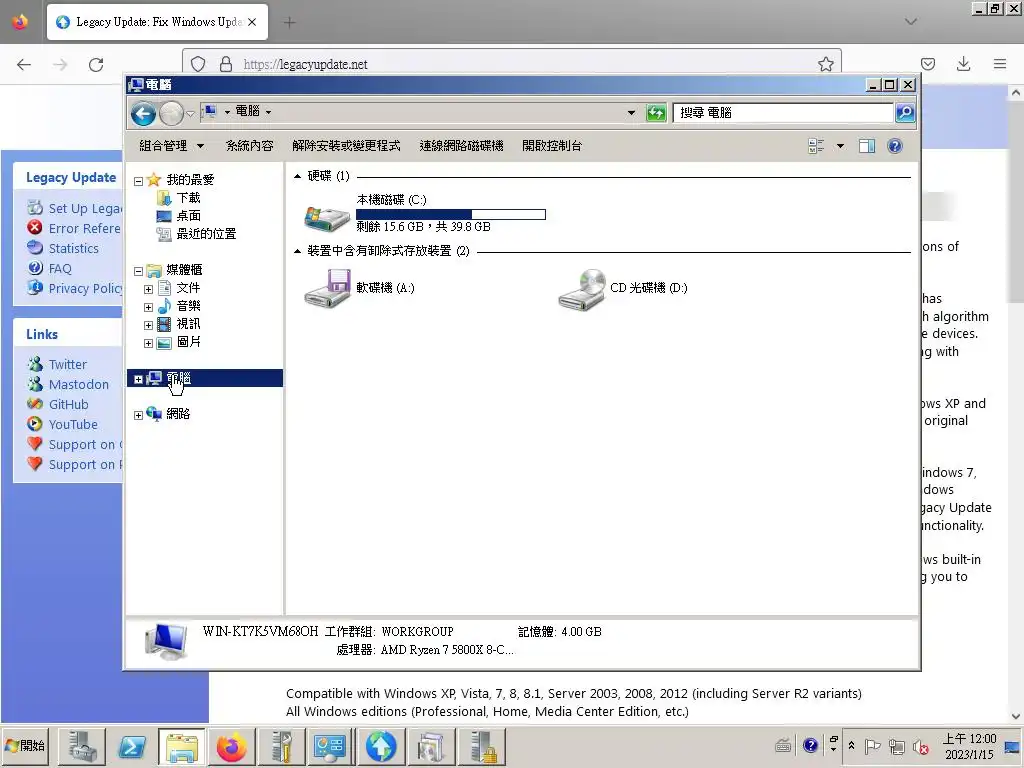Change view with the view icon
Screen dimensions: 1024x768
pyautogui.click(x=816, y=146)
